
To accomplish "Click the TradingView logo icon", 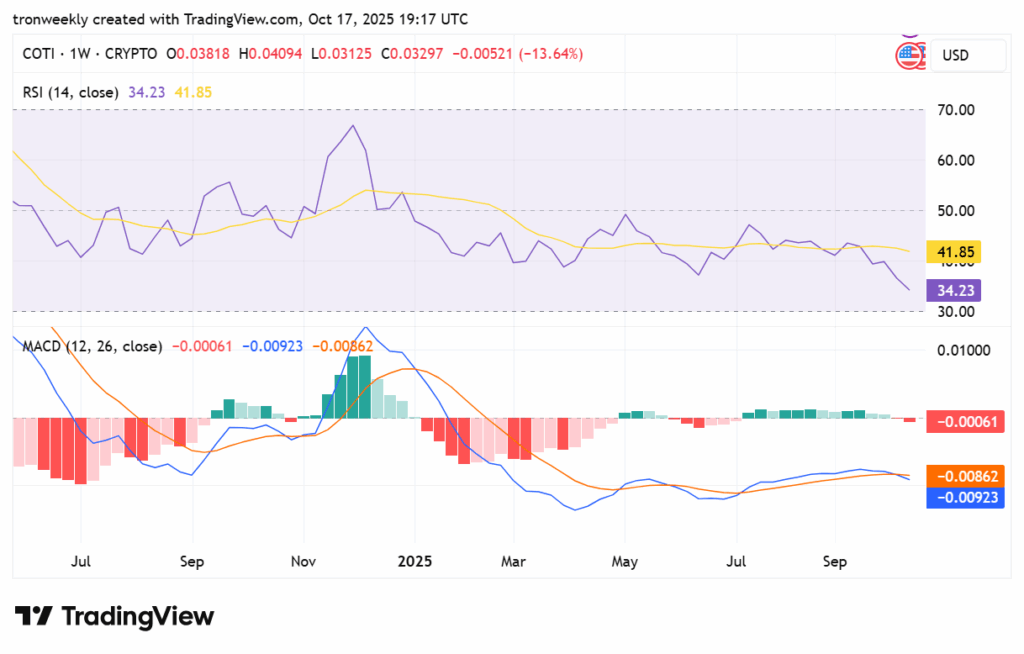I will tap(33, 617).
